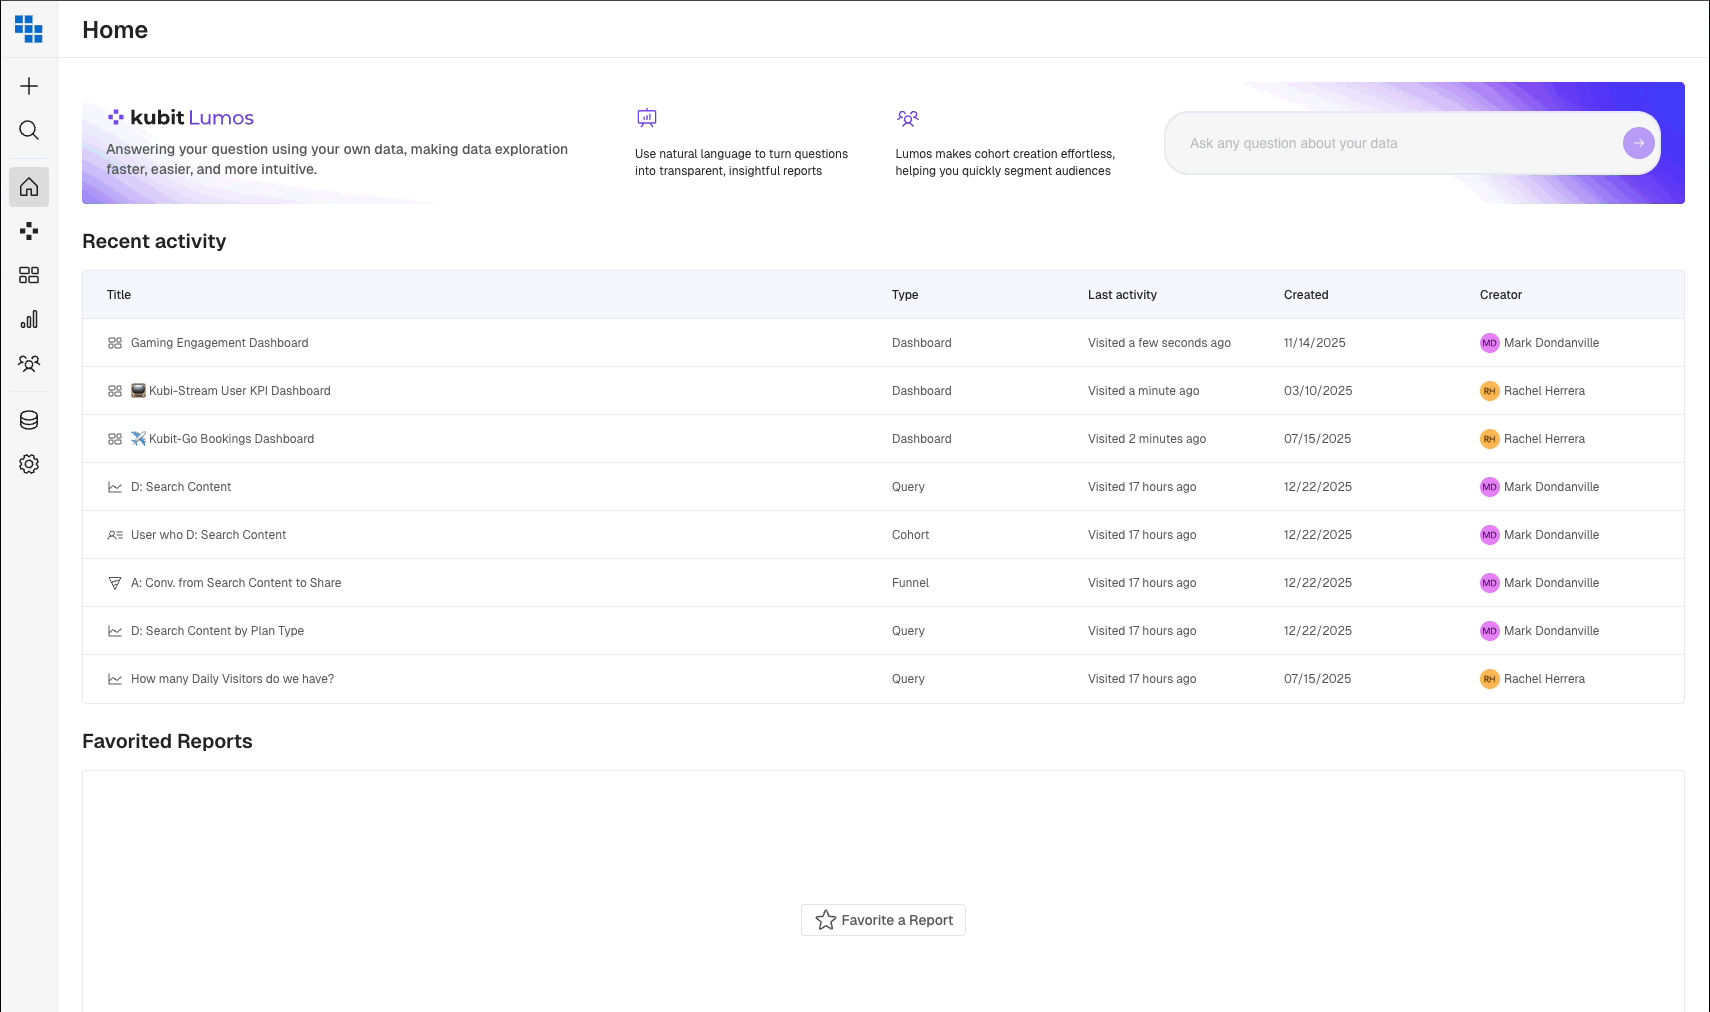Open How many Daily Visitors do we have?

click(233, 679)
